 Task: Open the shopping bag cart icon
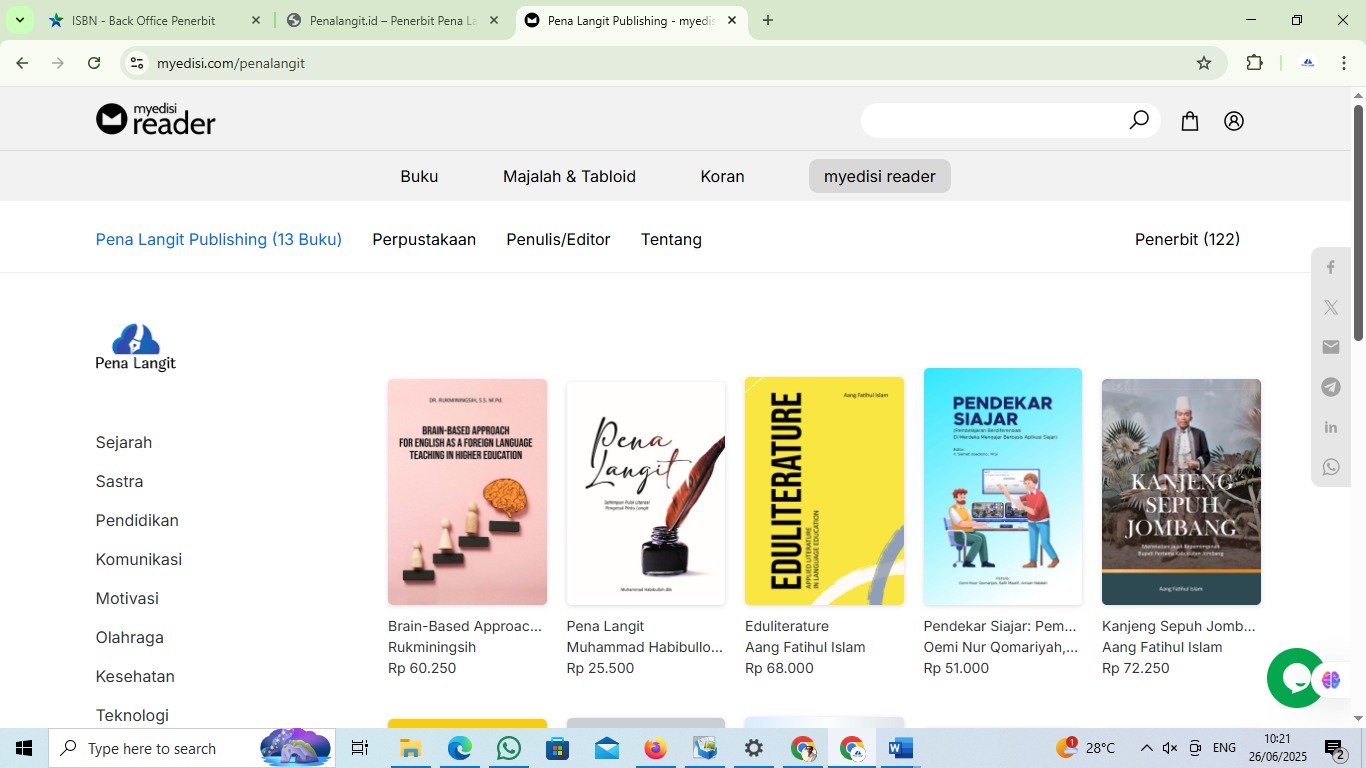tap(1190, 121)
